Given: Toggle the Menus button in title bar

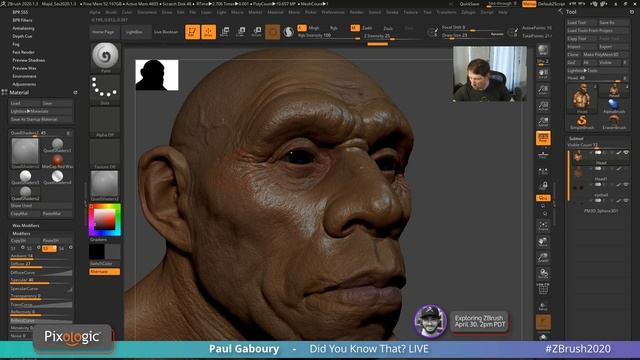Looking at the screenshot, I should (529, 4).
